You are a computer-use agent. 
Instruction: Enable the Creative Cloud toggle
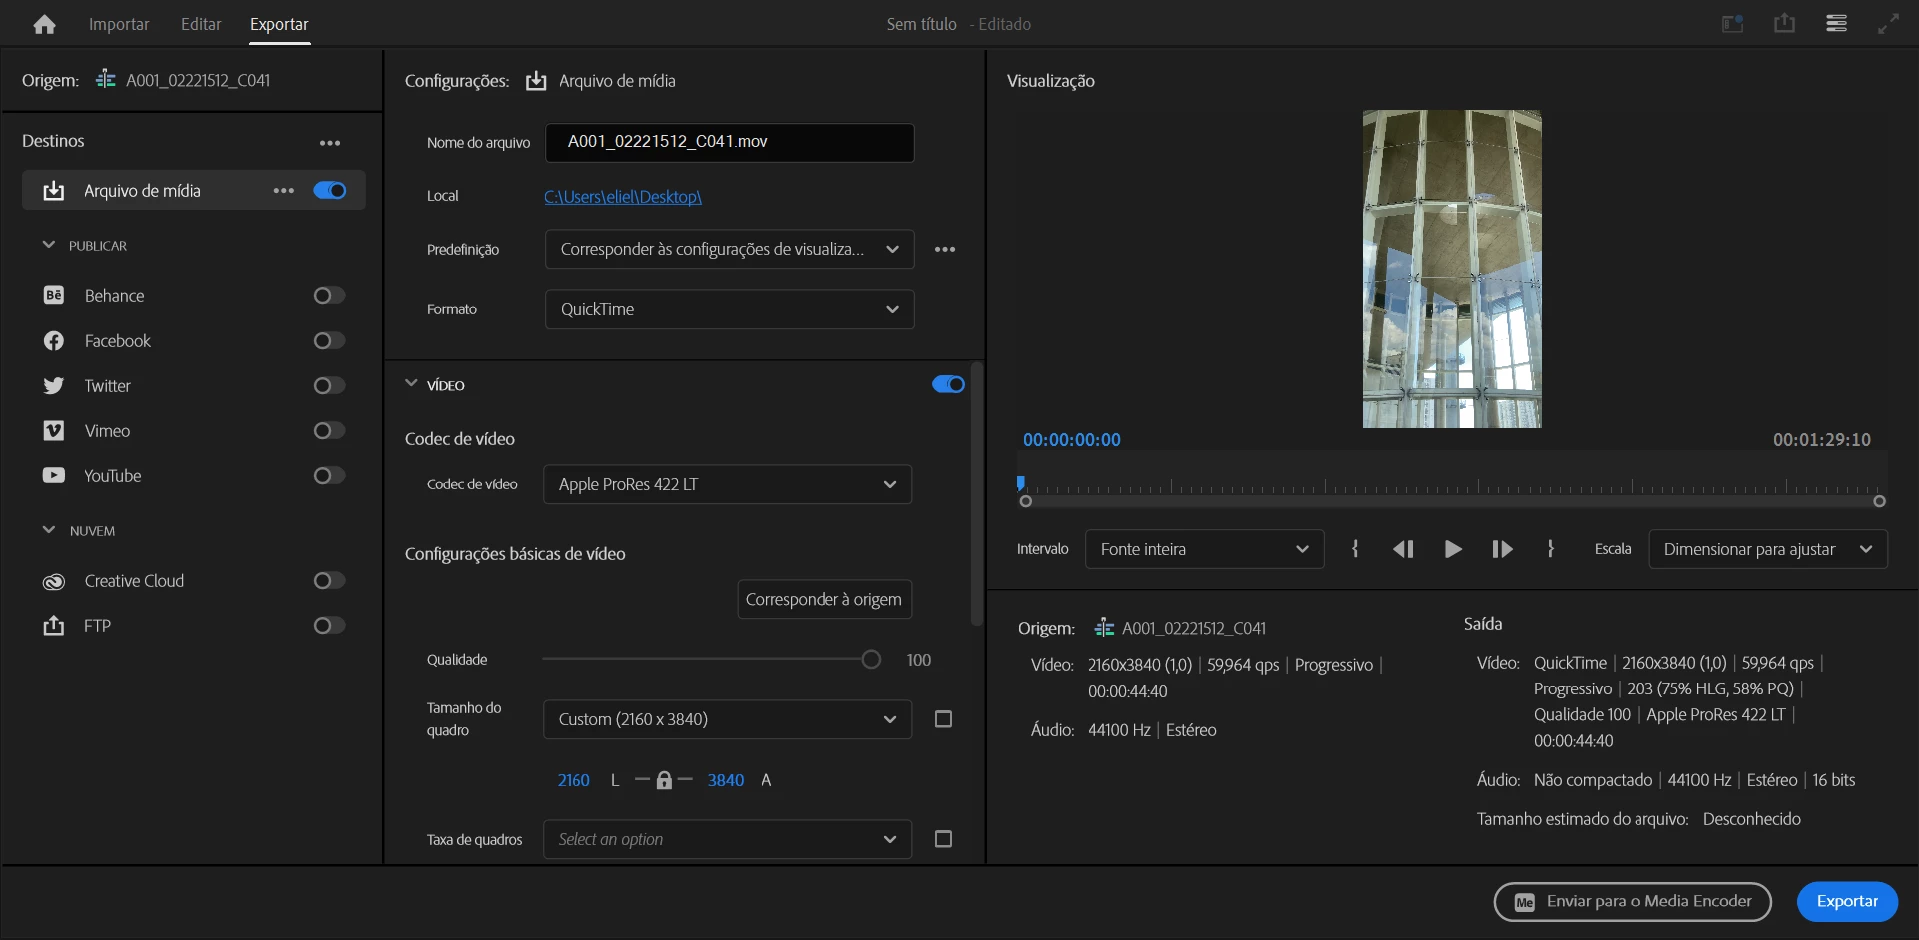[x=329, y=580]
